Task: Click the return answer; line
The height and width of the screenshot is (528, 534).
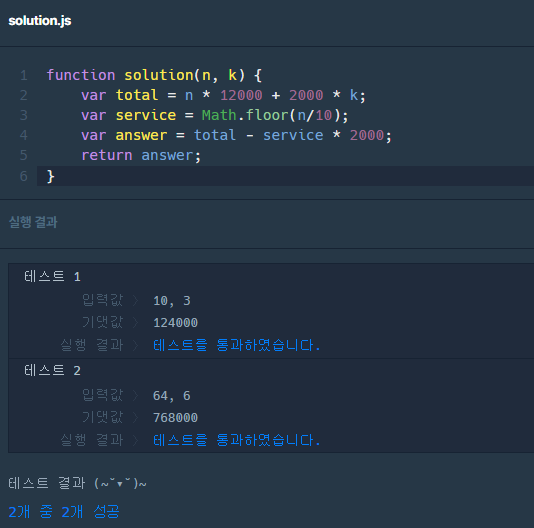Action: (x=141, y=156)
